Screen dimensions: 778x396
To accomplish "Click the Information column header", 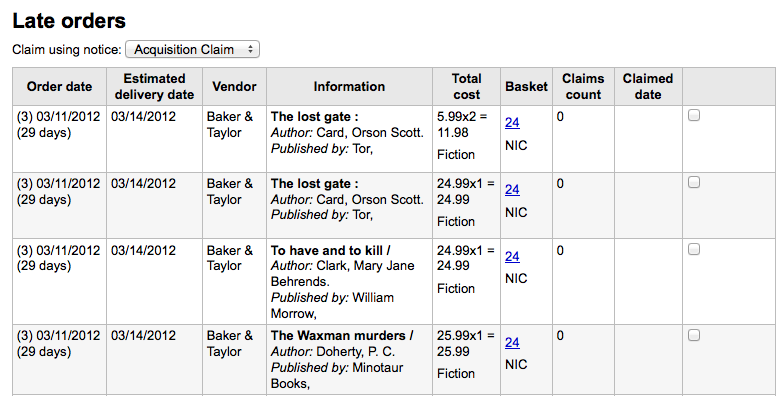I will 349,86.
